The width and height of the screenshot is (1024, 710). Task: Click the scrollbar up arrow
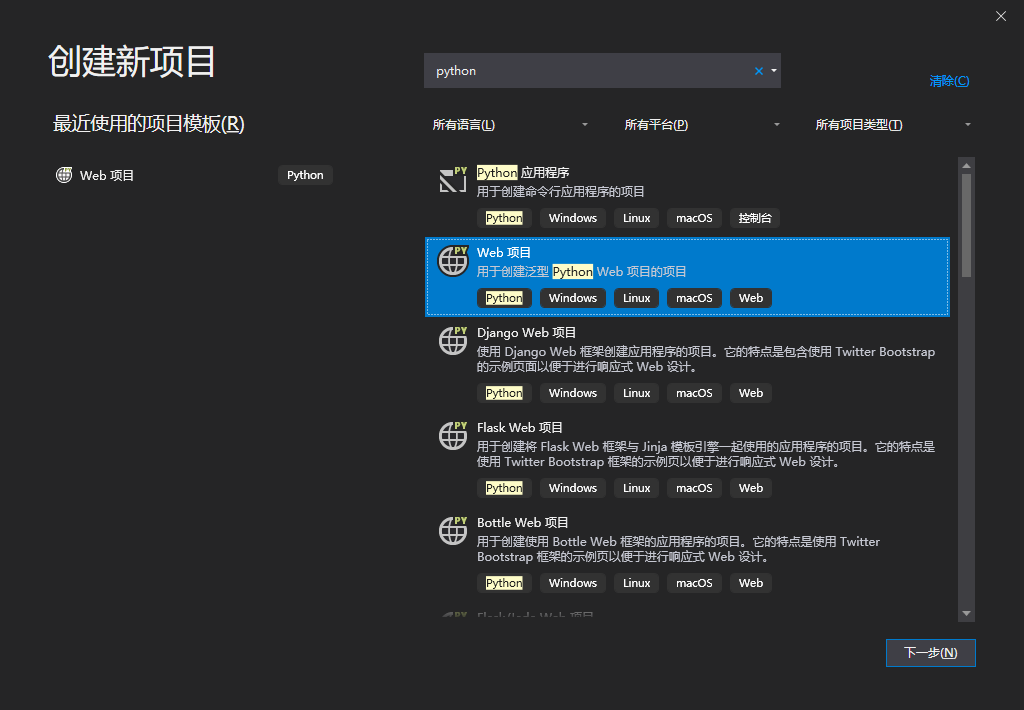click(966, 166)
